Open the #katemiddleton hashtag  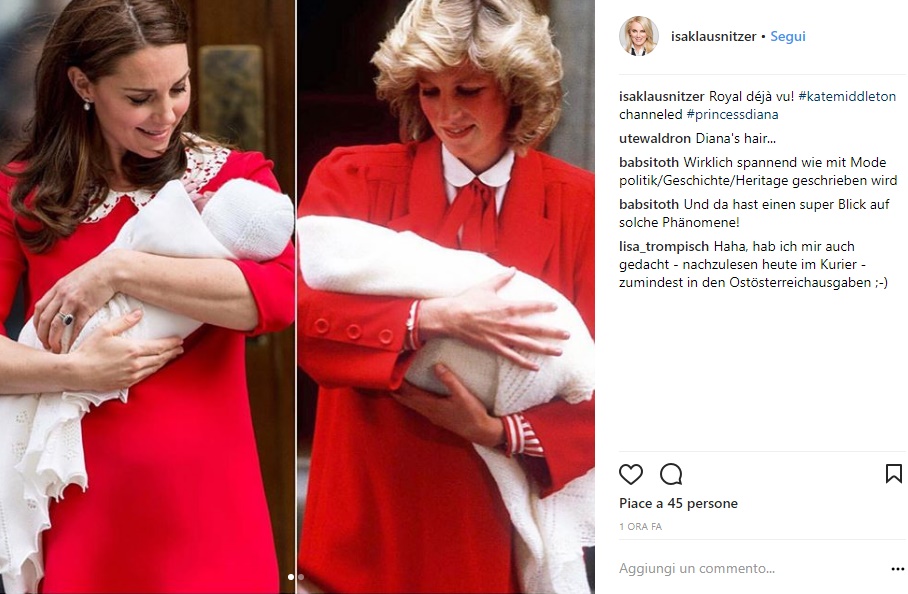pos(847,96)
